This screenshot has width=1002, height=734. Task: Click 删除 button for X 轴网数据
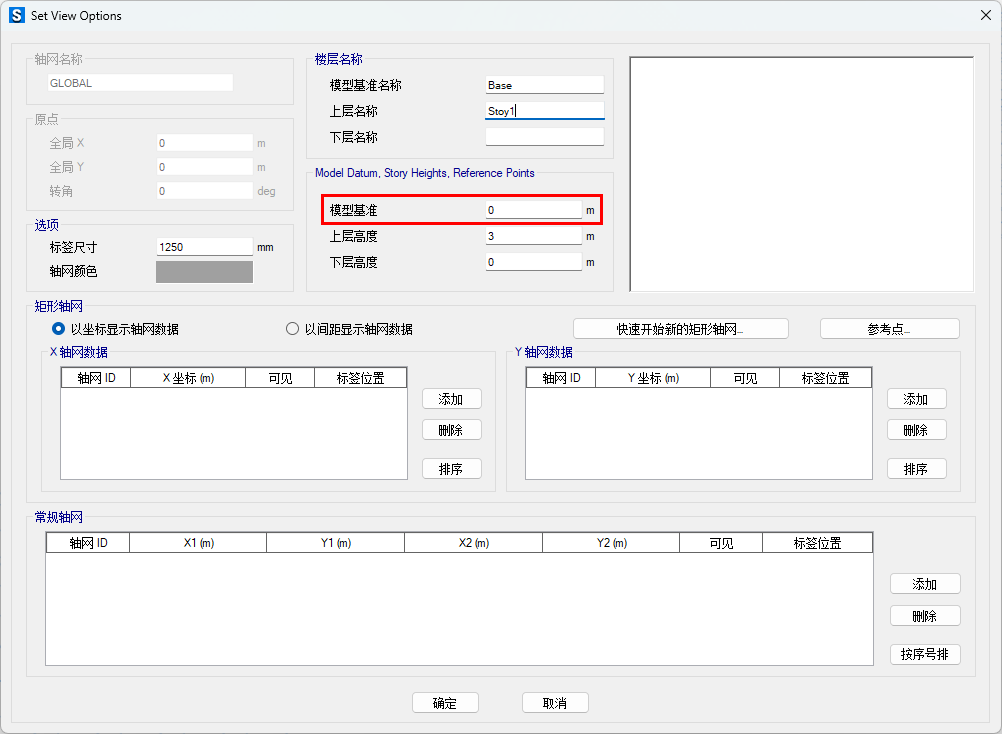coord(451,430)
